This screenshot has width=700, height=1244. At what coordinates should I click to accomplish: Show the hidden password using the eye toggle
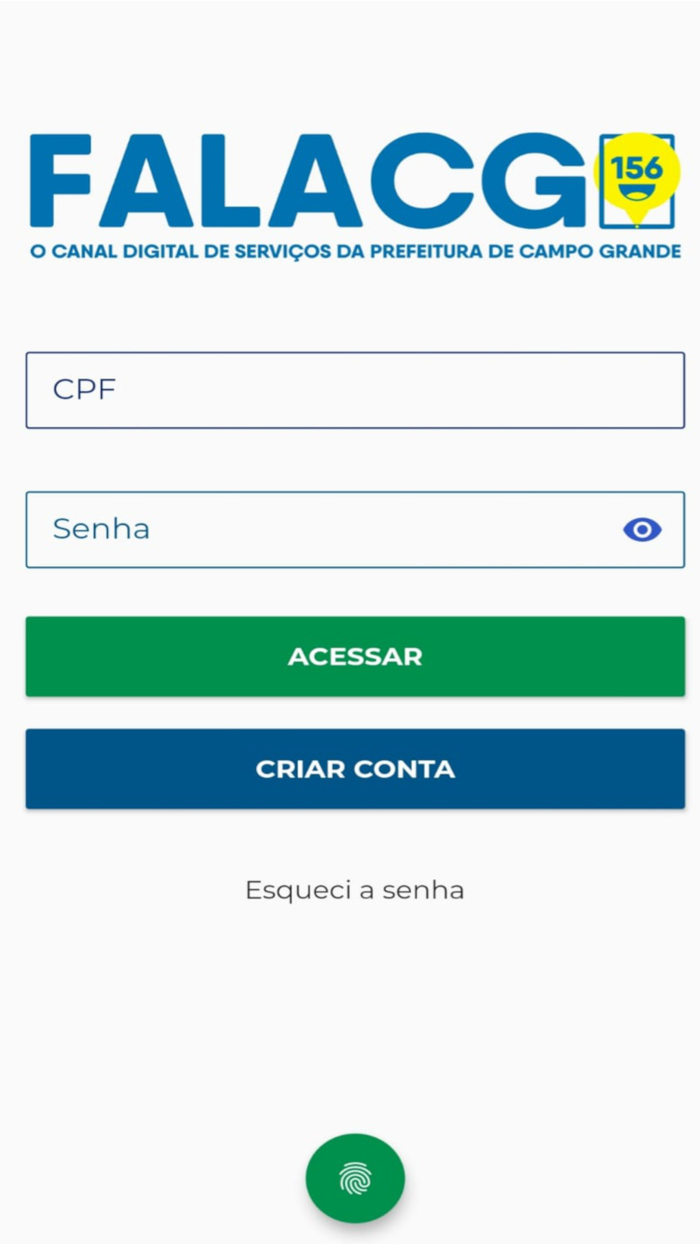click(641, 529)
